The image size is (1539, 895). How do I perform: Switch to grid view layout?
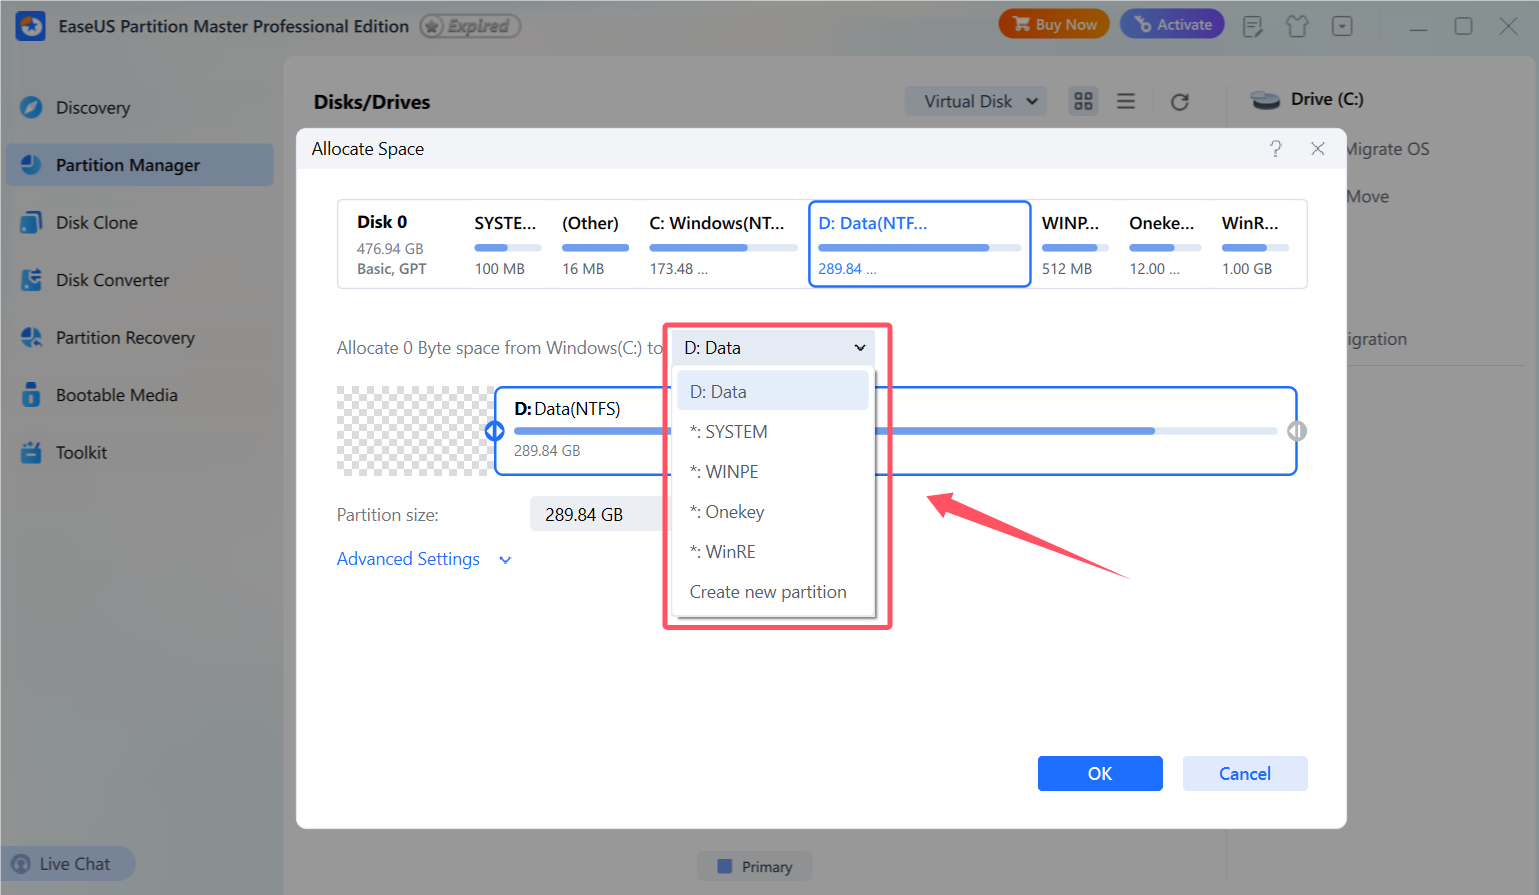tap(1083, 101)
